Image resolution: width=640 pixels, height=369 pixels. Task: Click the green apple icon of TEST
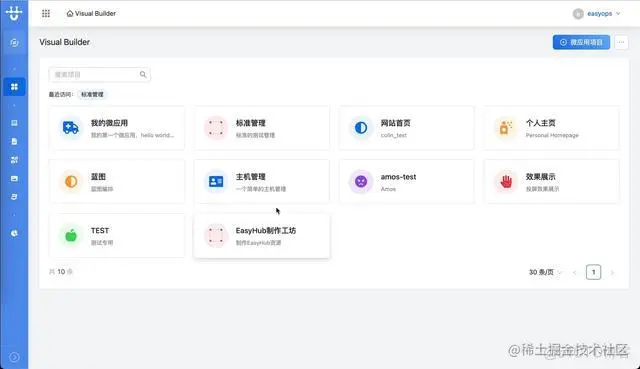click(71, 235)
